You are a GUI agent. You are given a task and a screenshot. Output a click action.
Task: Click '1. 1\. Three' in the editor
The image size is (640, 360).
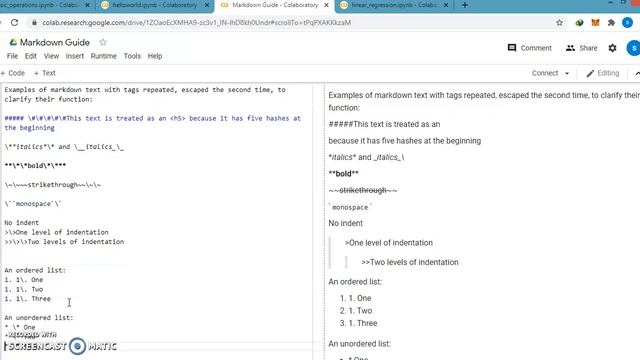28,299
